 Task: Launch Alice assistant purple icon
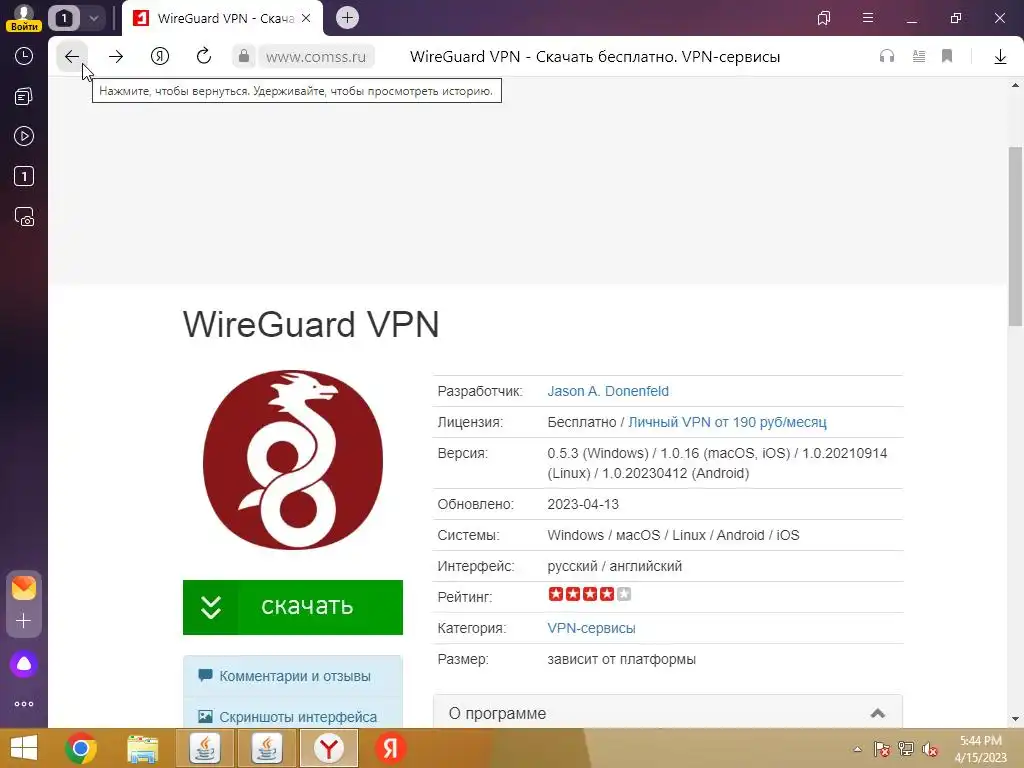[24, 664]
